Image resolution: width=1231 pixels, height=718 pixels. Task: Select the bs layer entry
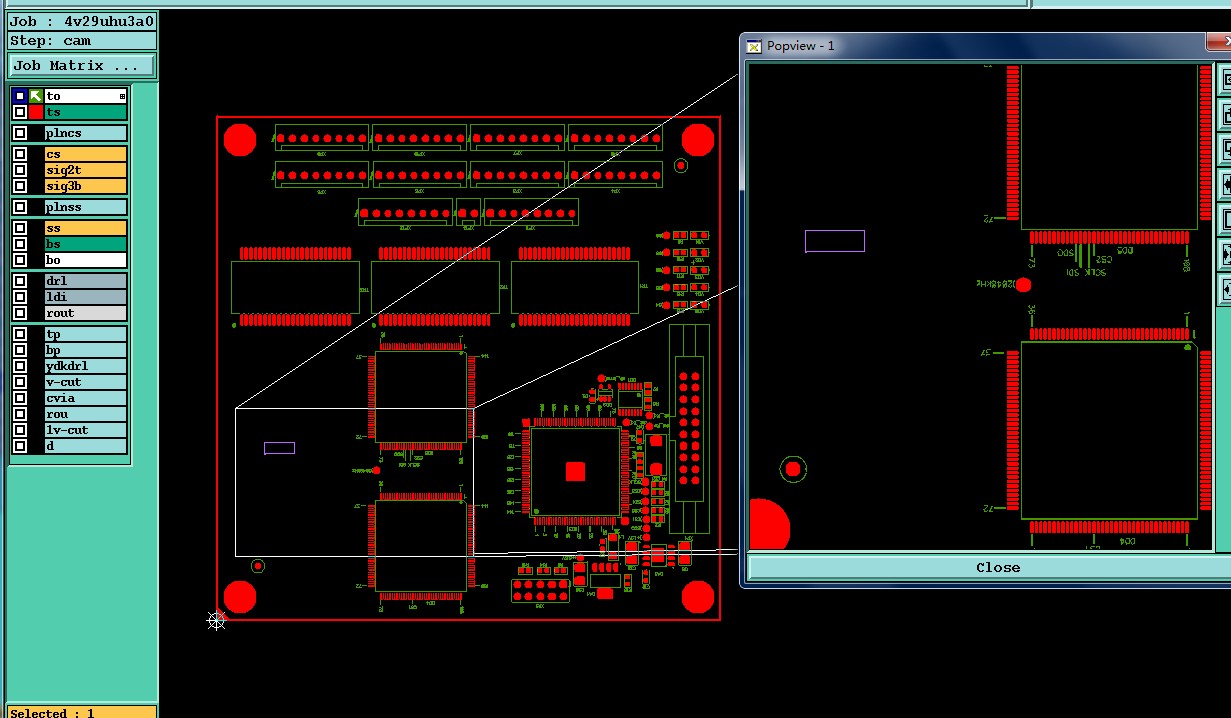(86, 244)
